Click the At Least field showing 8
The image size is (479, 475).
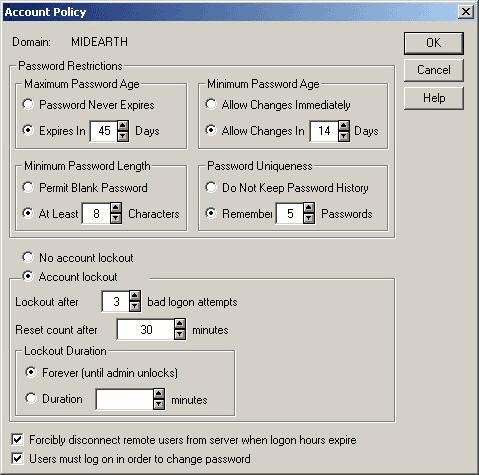[96, 213]
